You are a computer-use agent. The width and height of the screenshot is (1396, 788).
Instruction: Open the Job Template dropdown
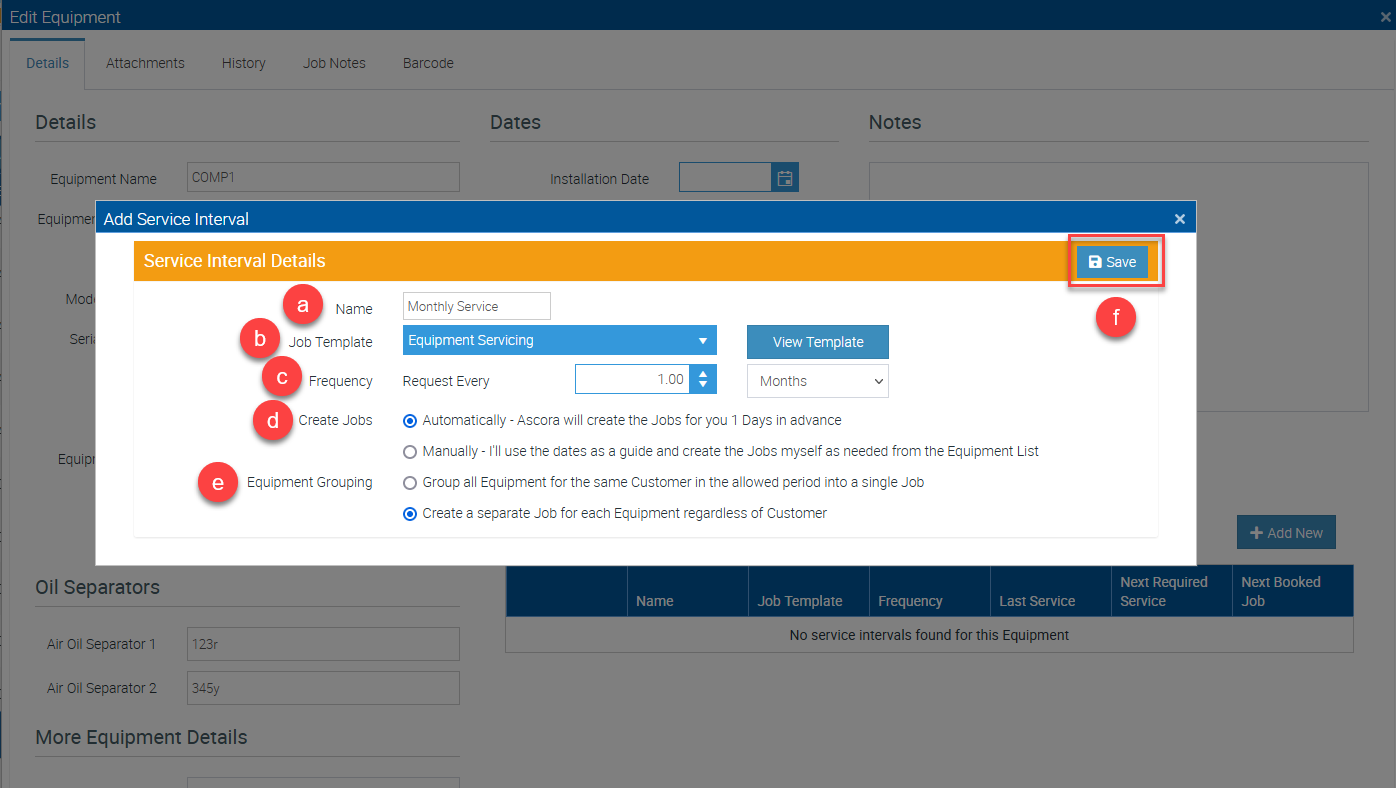pyautogui.click(x=559, y=340)
